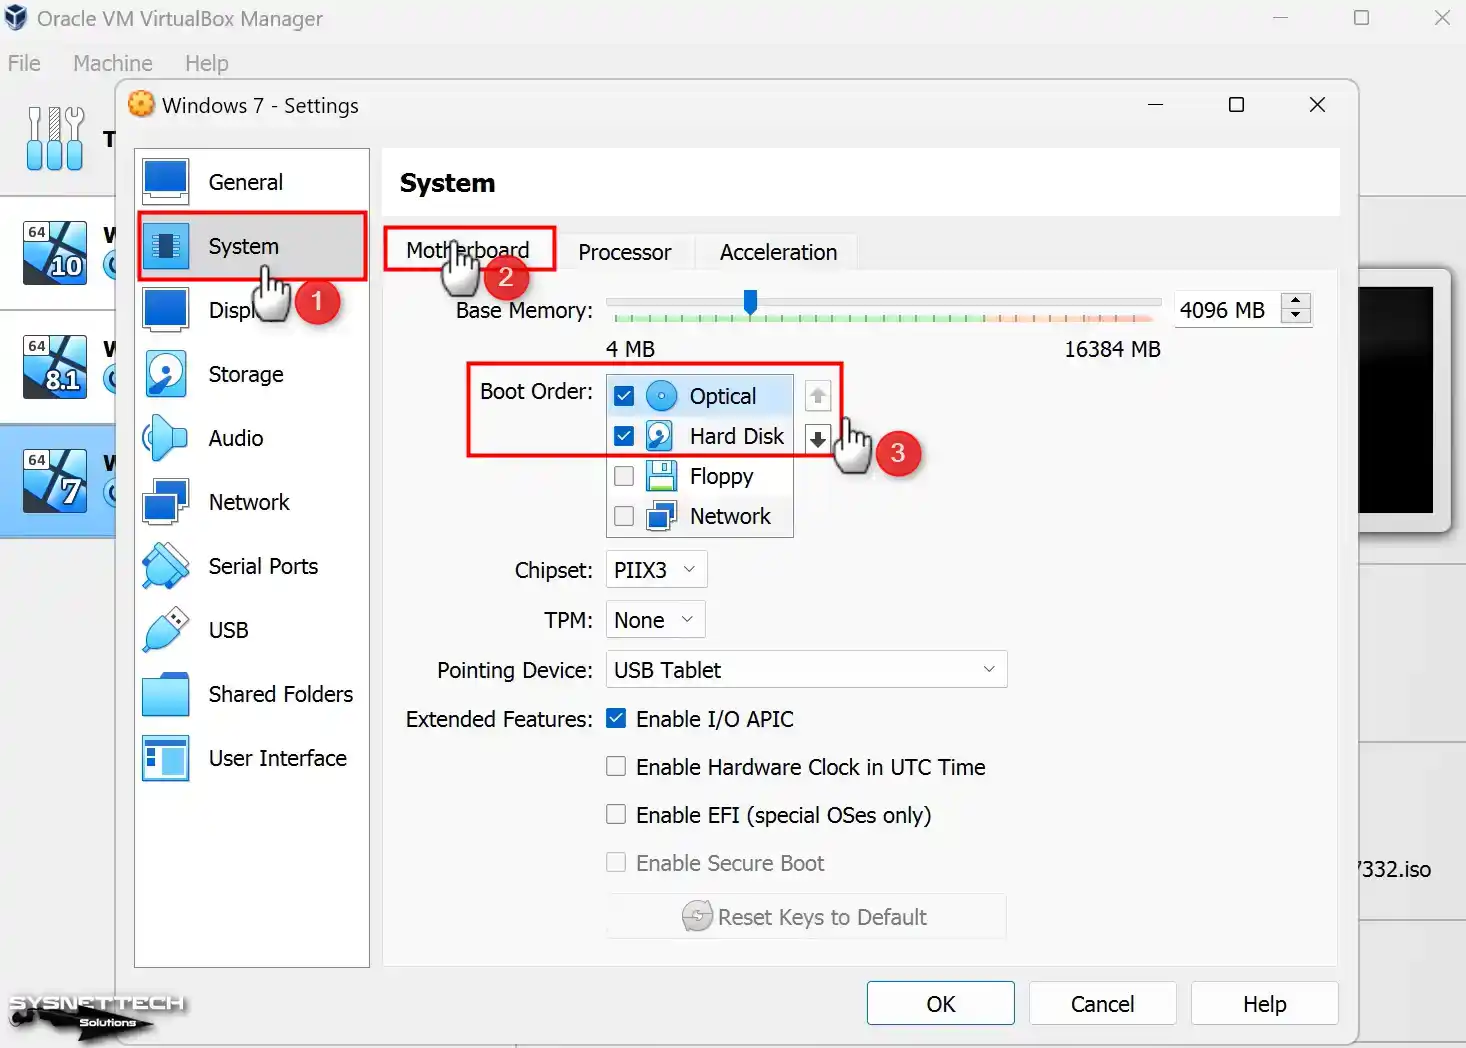Open USB settings connector icon

tap(166, 630)
